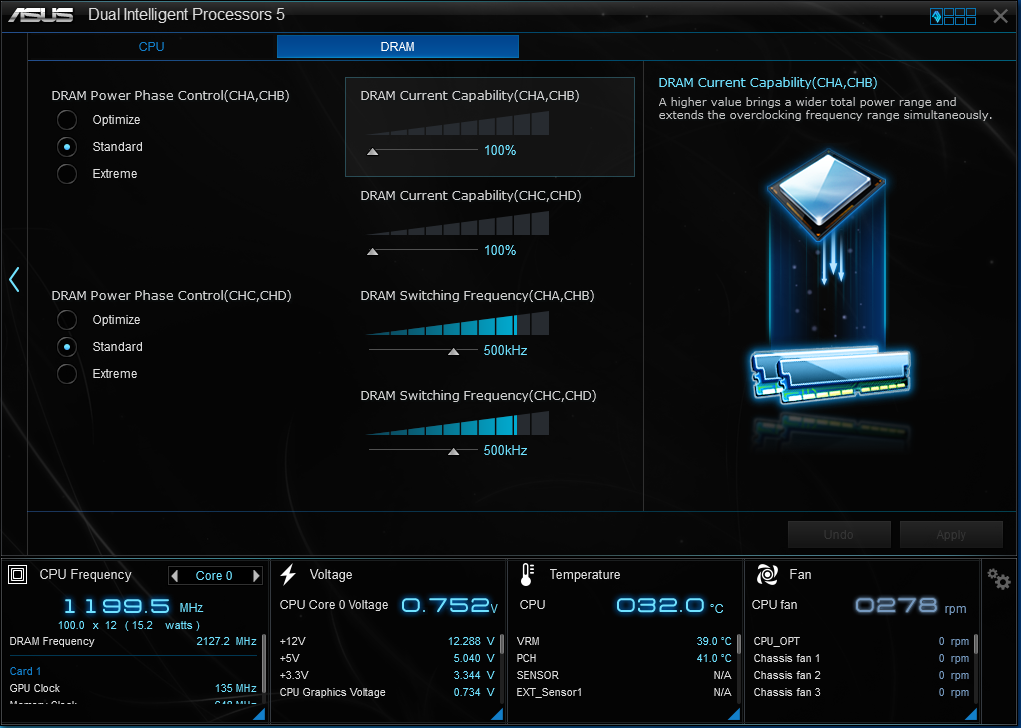Click the EXT_Sensor1 row label

pos(549,692)
